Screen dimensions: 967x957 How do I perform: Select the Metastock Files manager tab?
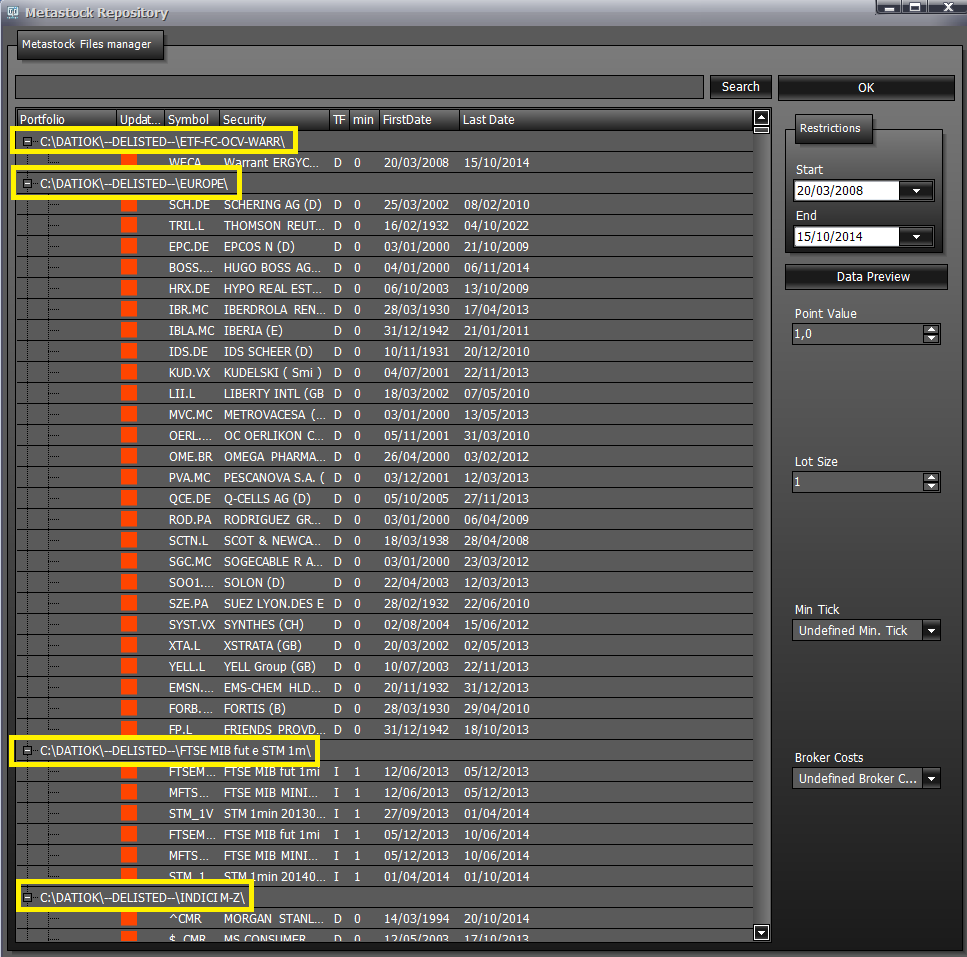pos(89,45)
